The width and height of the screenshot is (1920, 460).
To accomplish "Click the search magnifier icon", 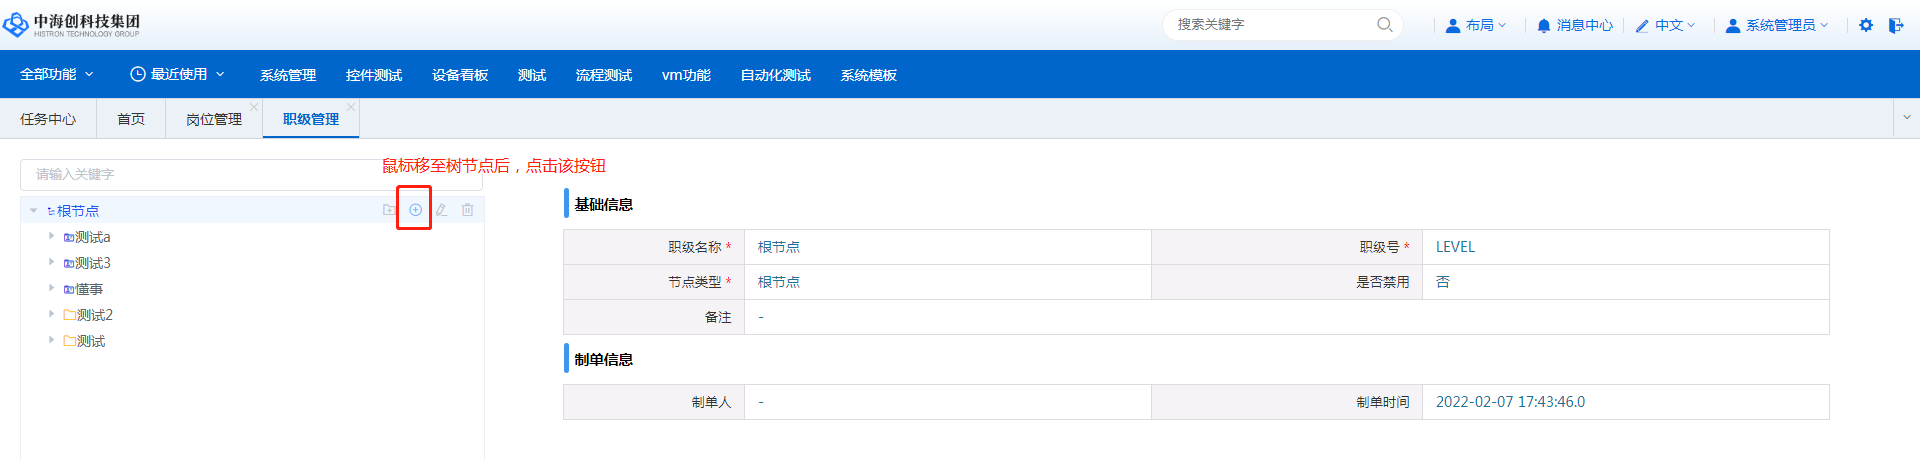I will pos(1385,25).
